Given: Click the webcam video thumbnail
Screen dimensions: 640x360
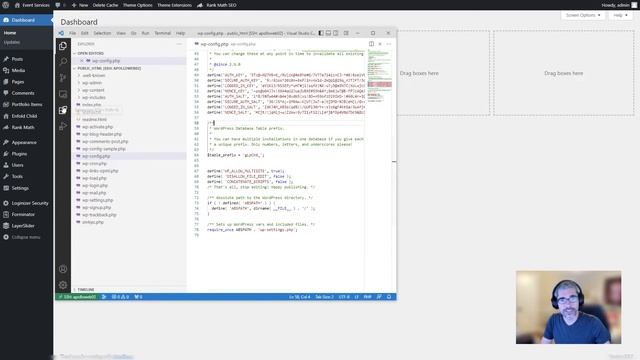Looking at the screenshot, I should click(x=568, y=307).
